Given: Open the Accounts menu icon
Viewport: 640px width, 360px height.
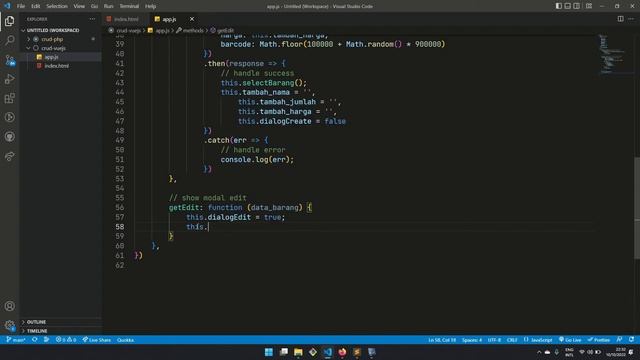Looking at the screenshot, I should click(x=10, y=306).
